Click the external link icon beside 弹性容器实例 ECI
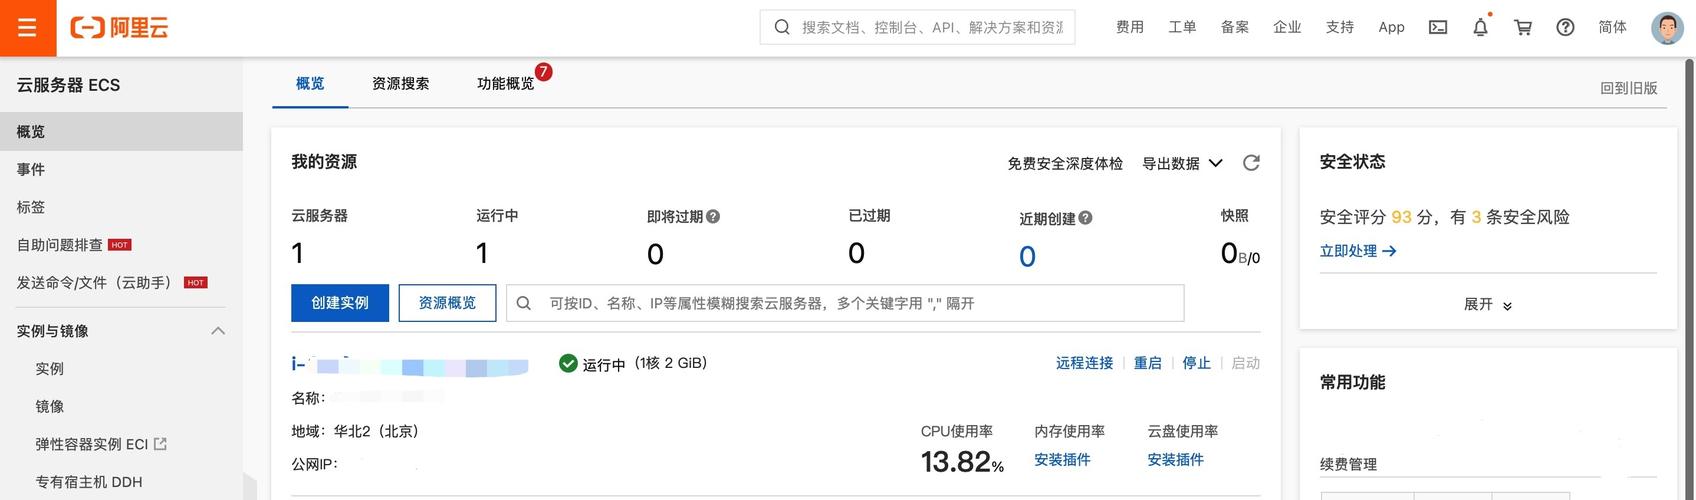The height and width of the screenshot is (500, 1696). 160,443
